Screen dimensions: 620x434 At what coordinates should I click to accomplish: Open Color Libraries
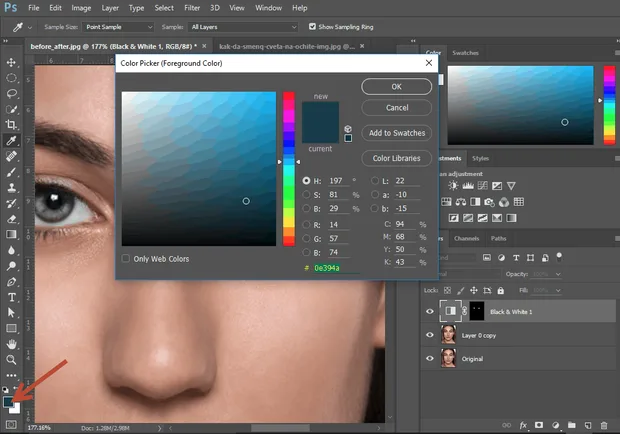click(397, 158)
